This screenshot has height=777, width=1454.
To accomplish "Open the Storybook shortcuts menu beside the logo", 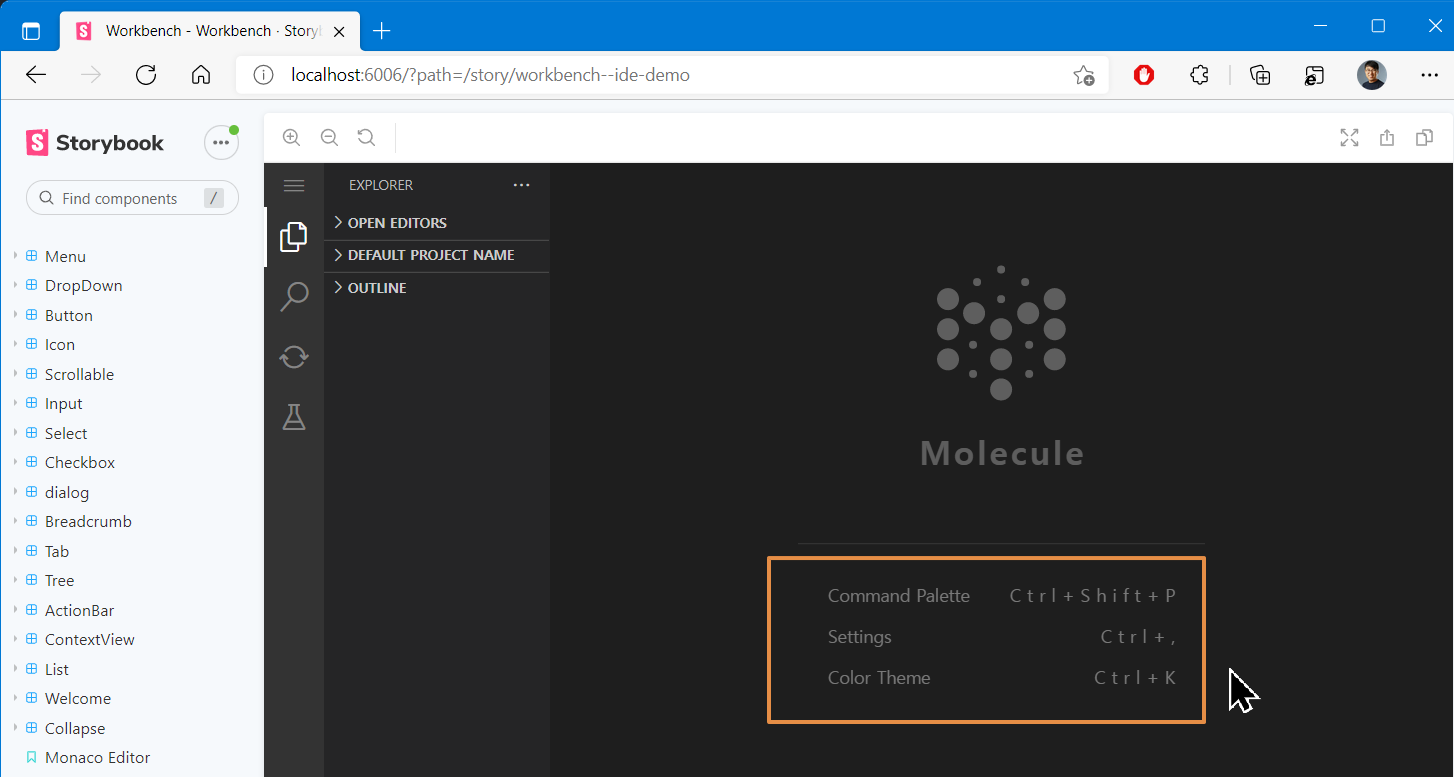I will tap(221, 142).
